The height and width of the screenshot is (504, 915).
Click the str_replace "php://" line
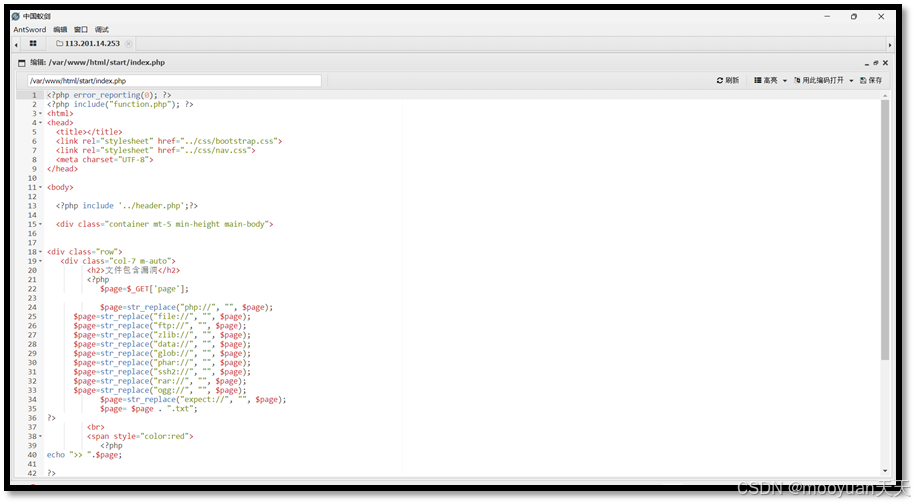[186, 307]
